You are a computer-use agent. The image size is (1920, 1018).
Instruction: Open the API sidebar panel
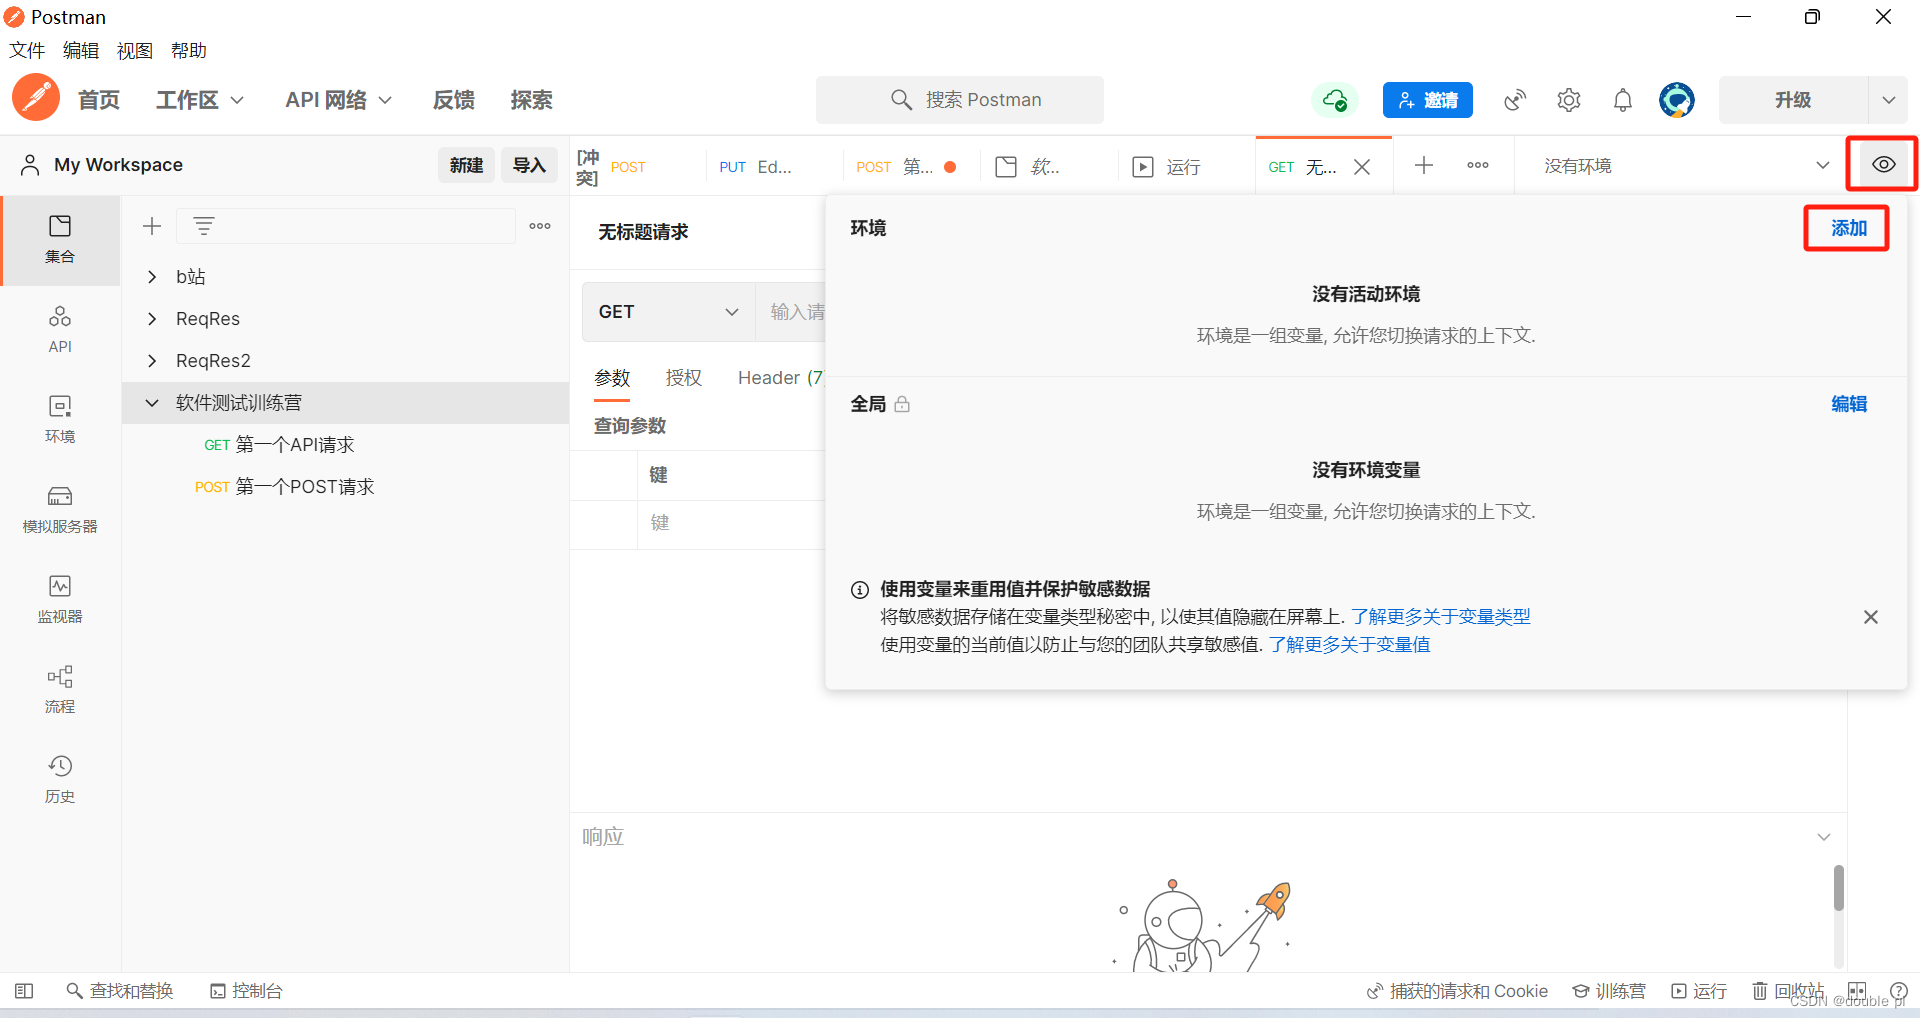tap(60, 330)
